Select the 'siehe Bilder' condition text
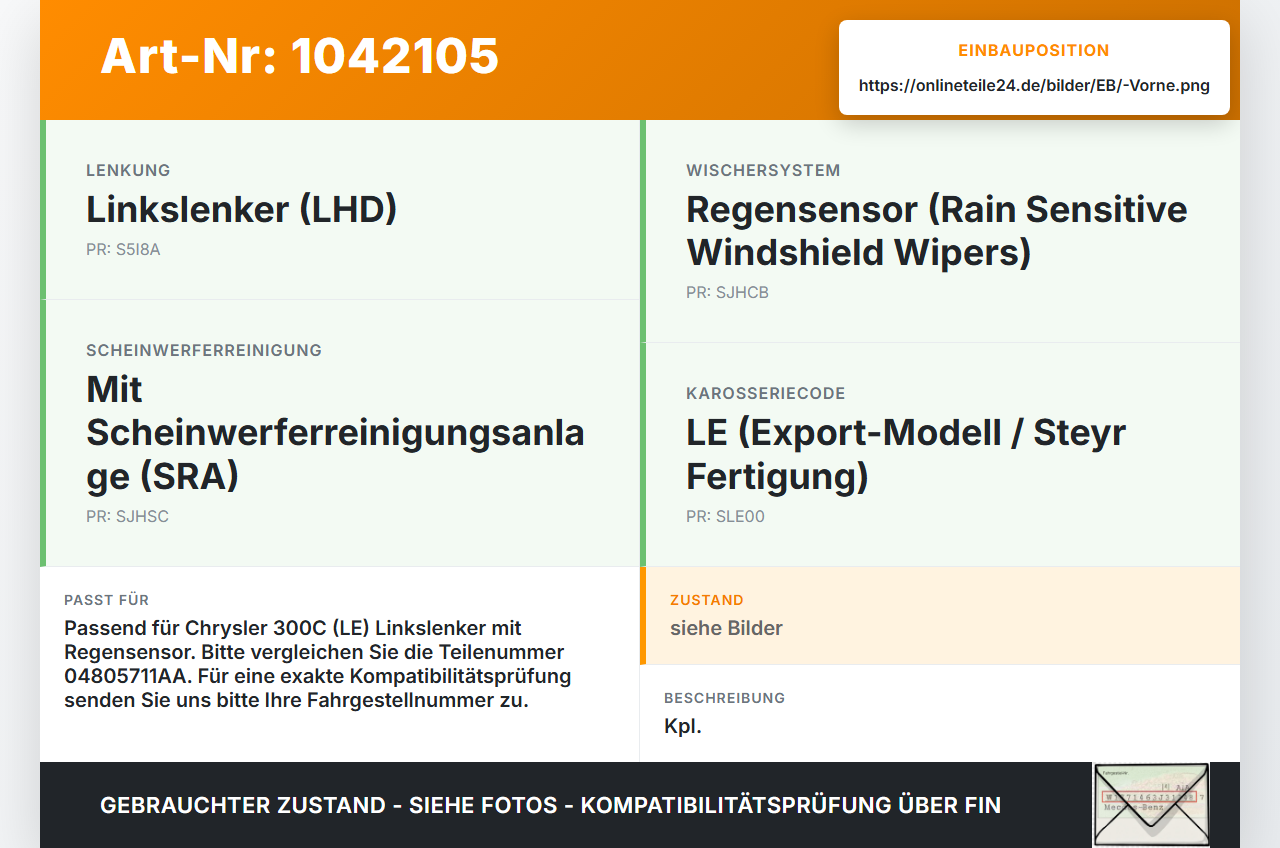Image resolution: width=1280 pixels, height=848 pixels. click(x=726, y=628)
